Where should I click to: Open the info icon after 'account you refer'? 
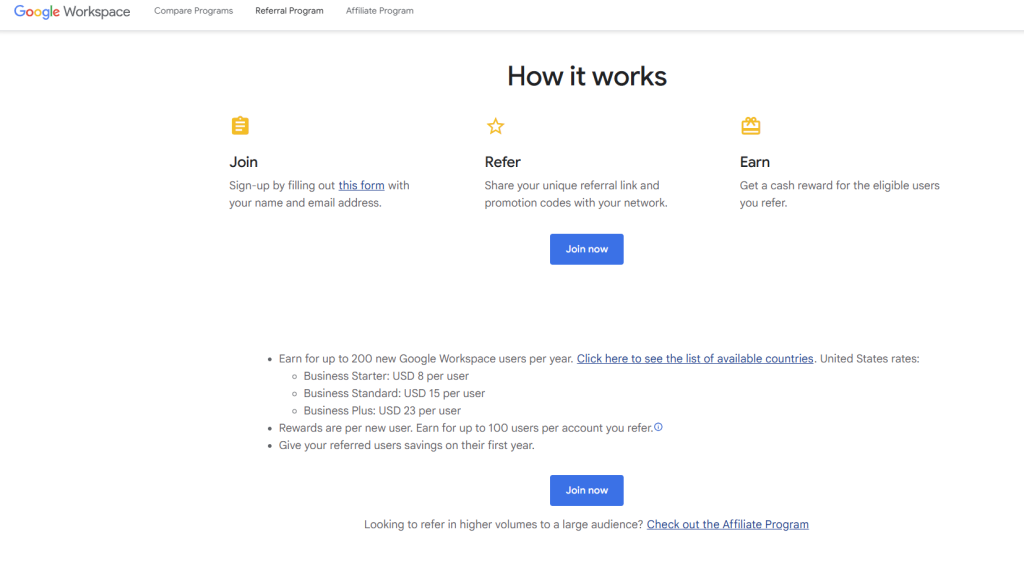click(x=658, y=427)
